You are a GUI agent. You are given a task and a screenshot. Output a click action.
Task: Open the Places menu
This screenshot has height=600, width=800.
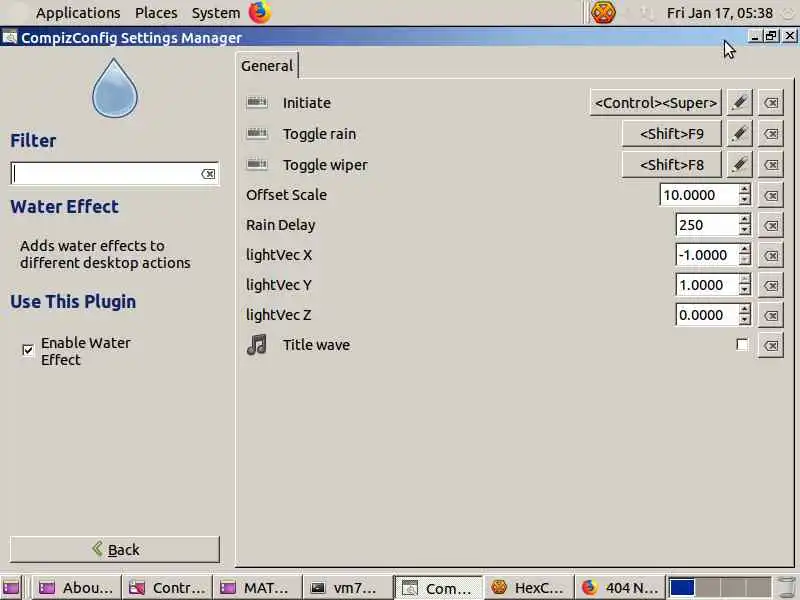(x=156, y=13)
